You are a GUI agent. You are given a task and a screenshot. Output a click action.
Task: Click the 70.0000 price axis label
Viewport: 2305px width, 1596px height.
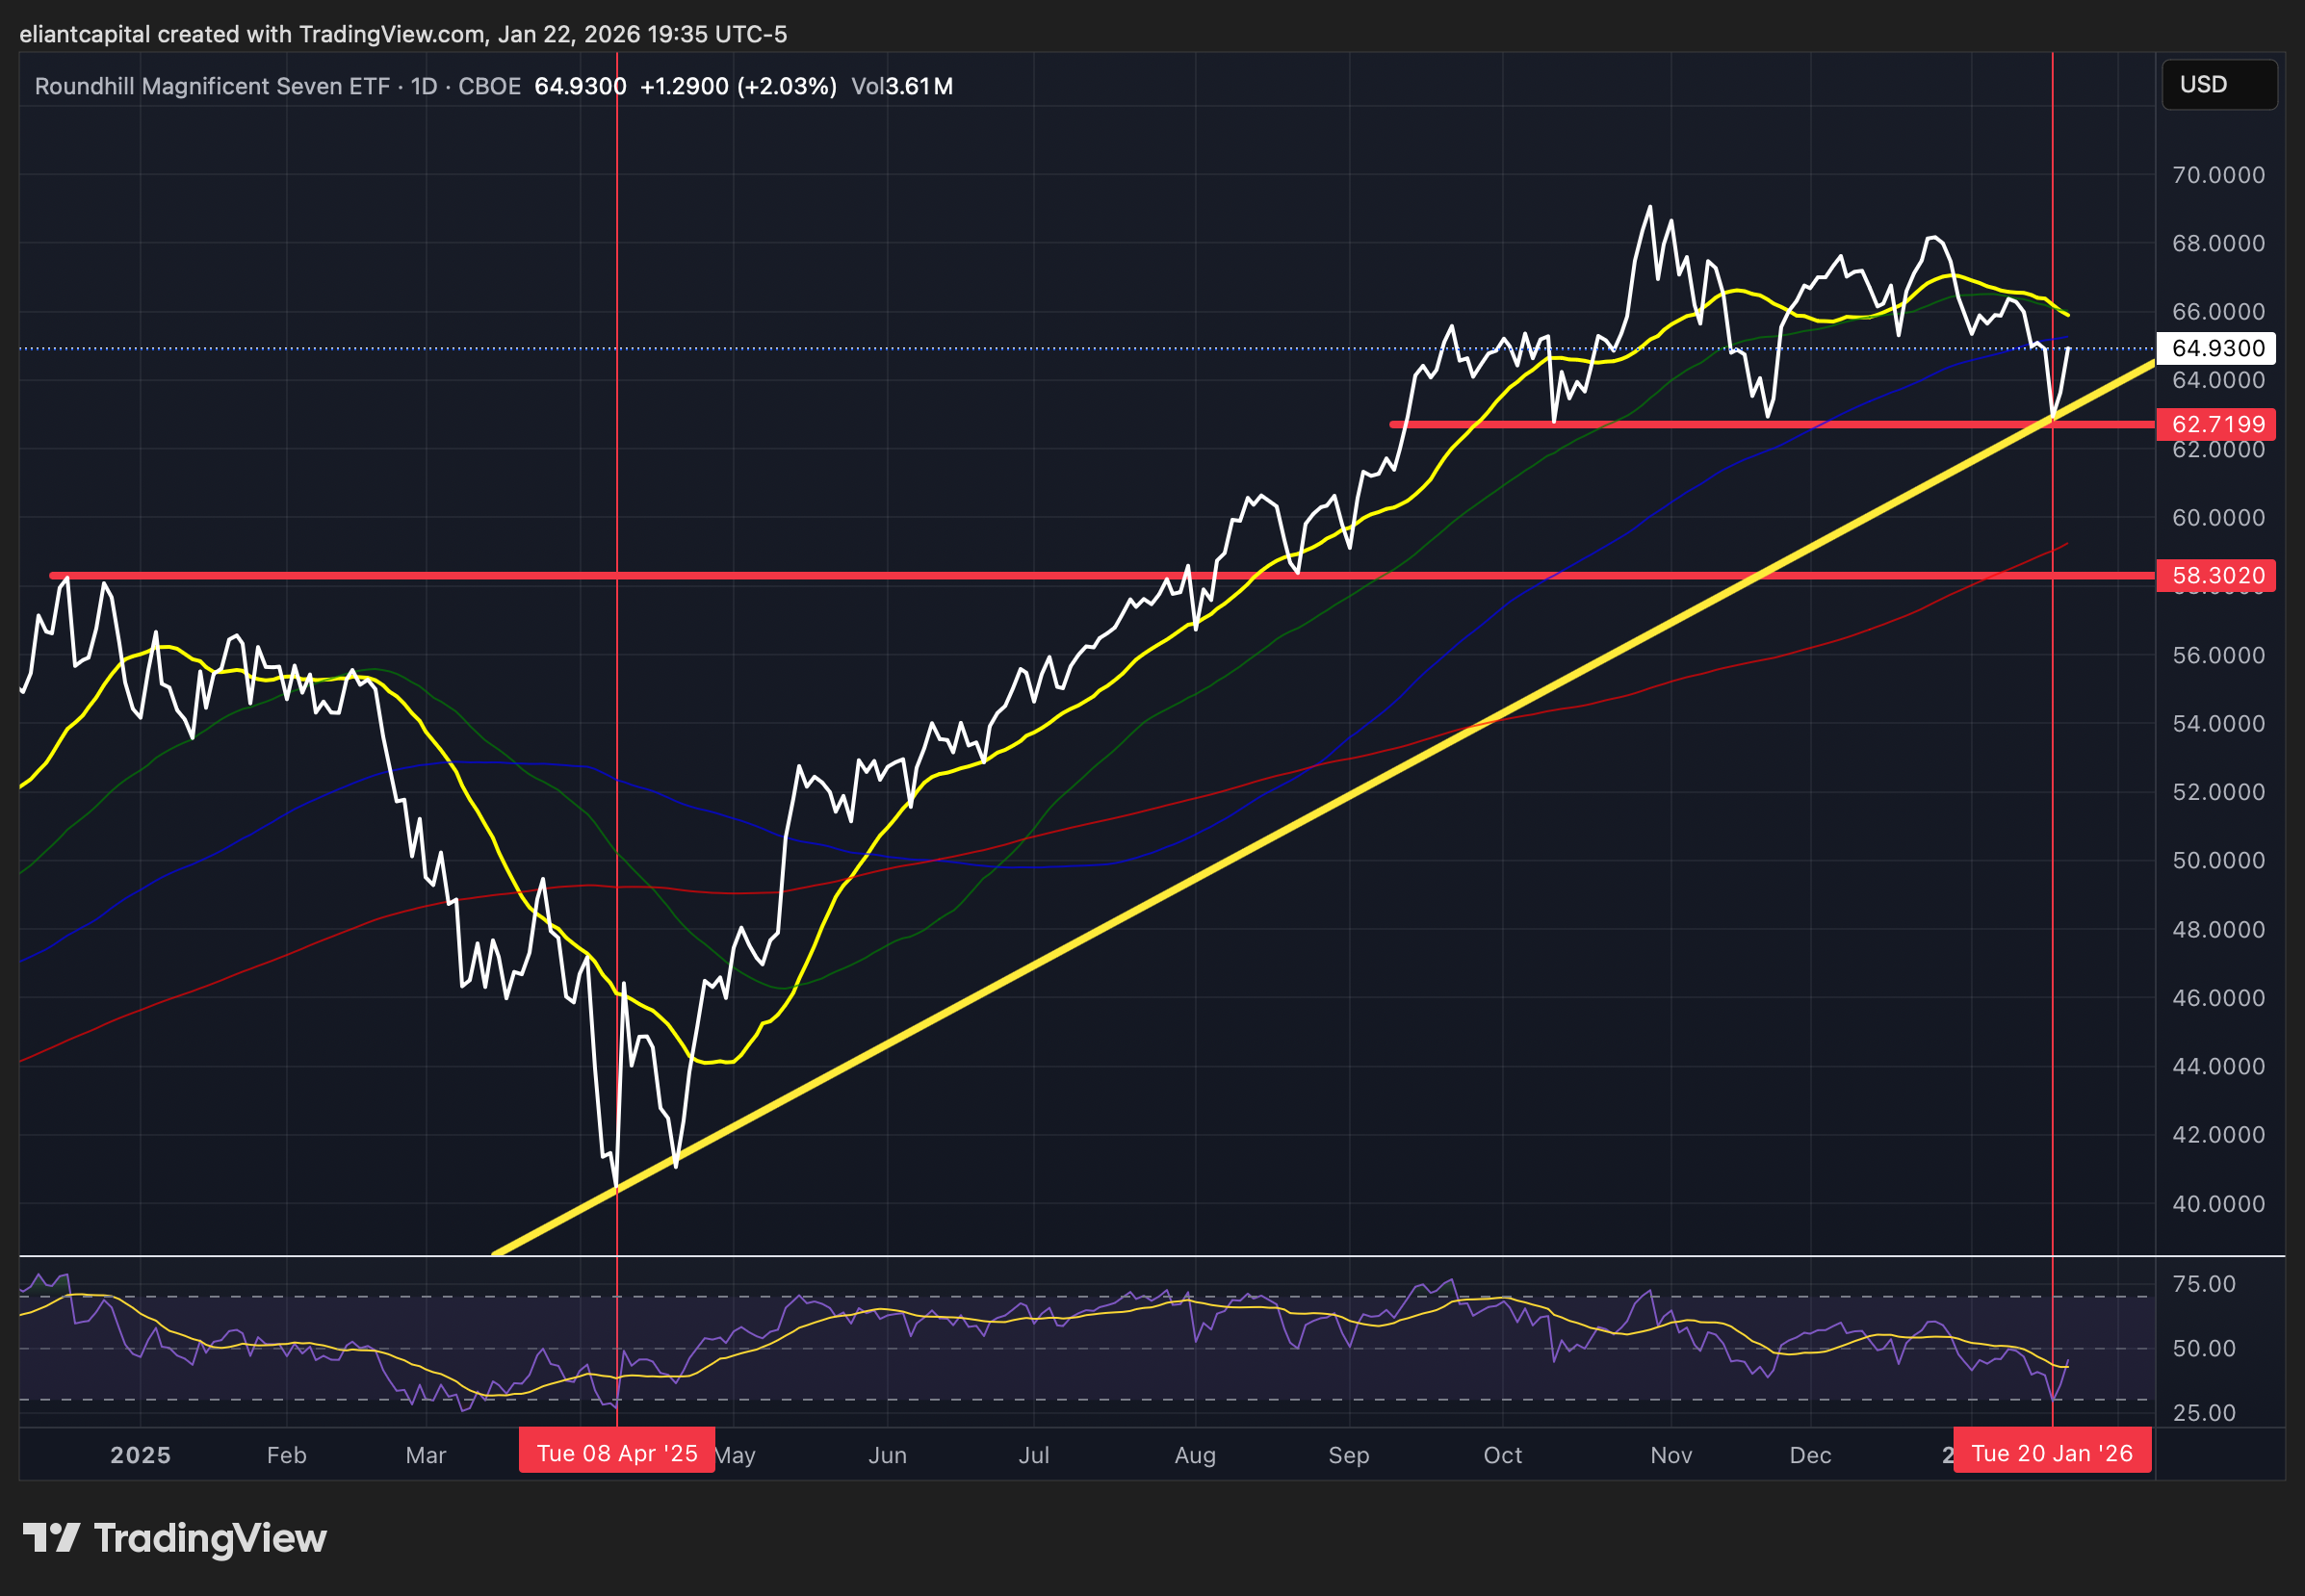click(2217, 175)
